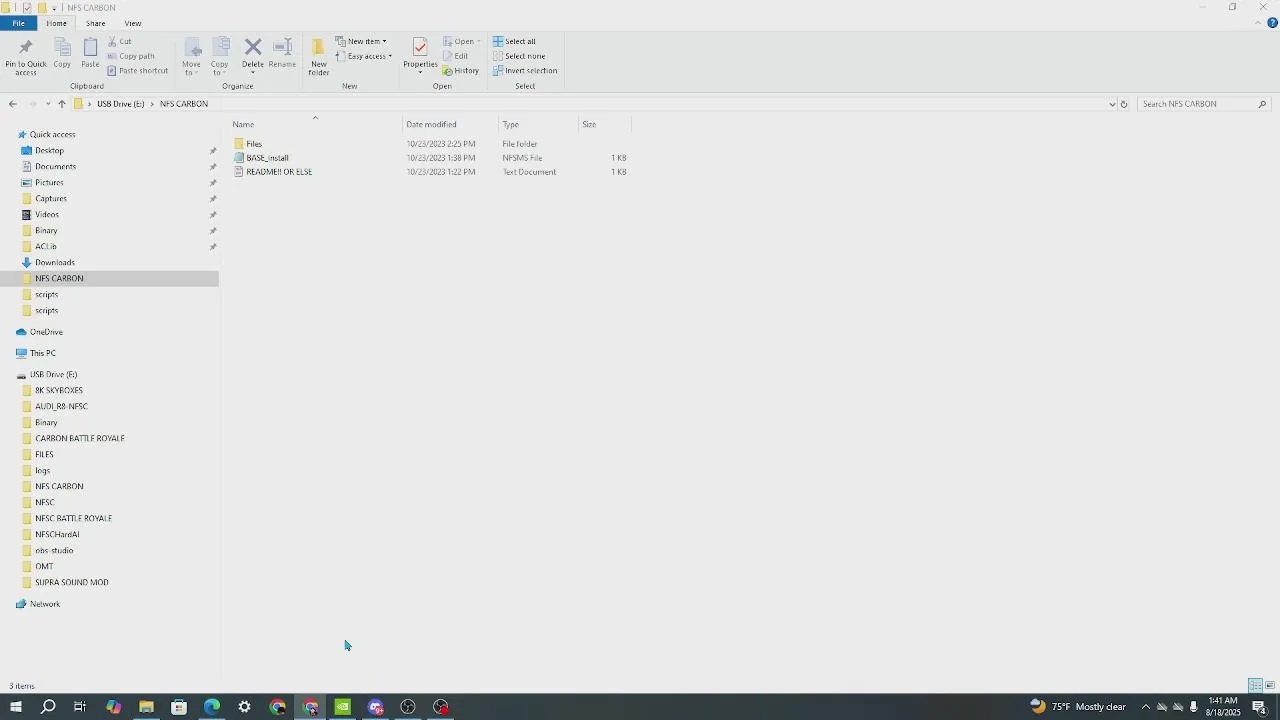Switch to the View ribbon tab
The width and height of the screenshot is (1280, 720).
(x=133, y=23)
